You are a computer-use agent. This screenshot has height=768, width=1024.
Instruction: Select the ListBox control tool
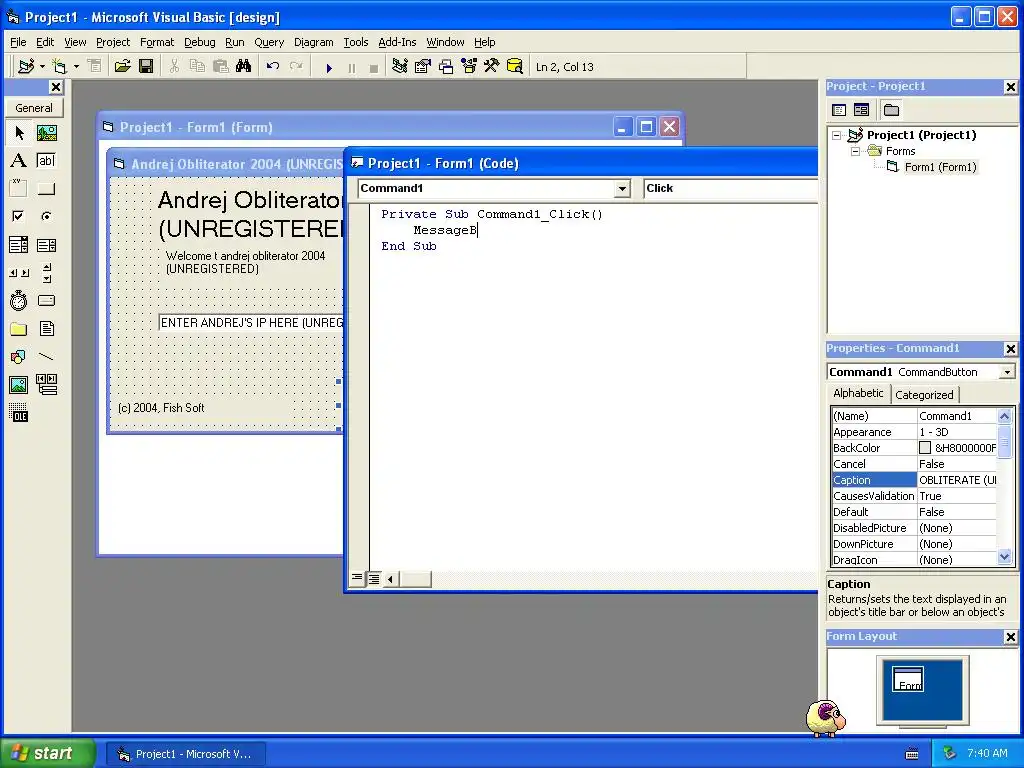point(46,245)
